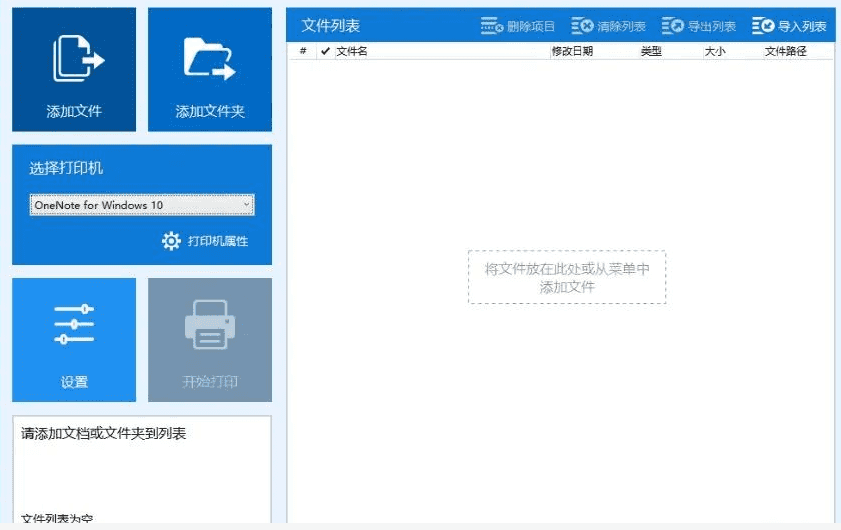Click the message 请添加文档或文件夹到列表
The height and width of the screenshot is (530, 841).
click(x=104, y=433)
